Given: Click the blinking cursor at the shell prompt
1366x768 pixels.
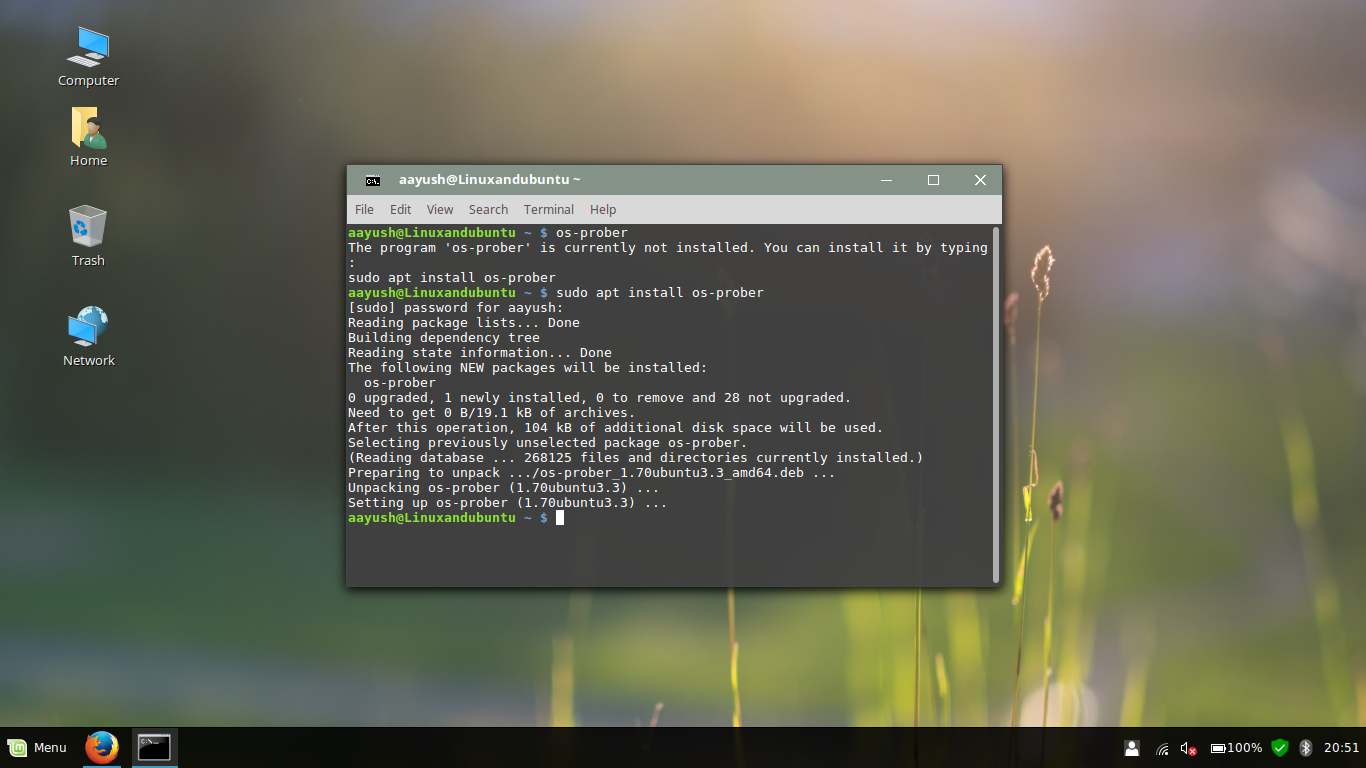Looking at the screenshot, I should (560, 517).
